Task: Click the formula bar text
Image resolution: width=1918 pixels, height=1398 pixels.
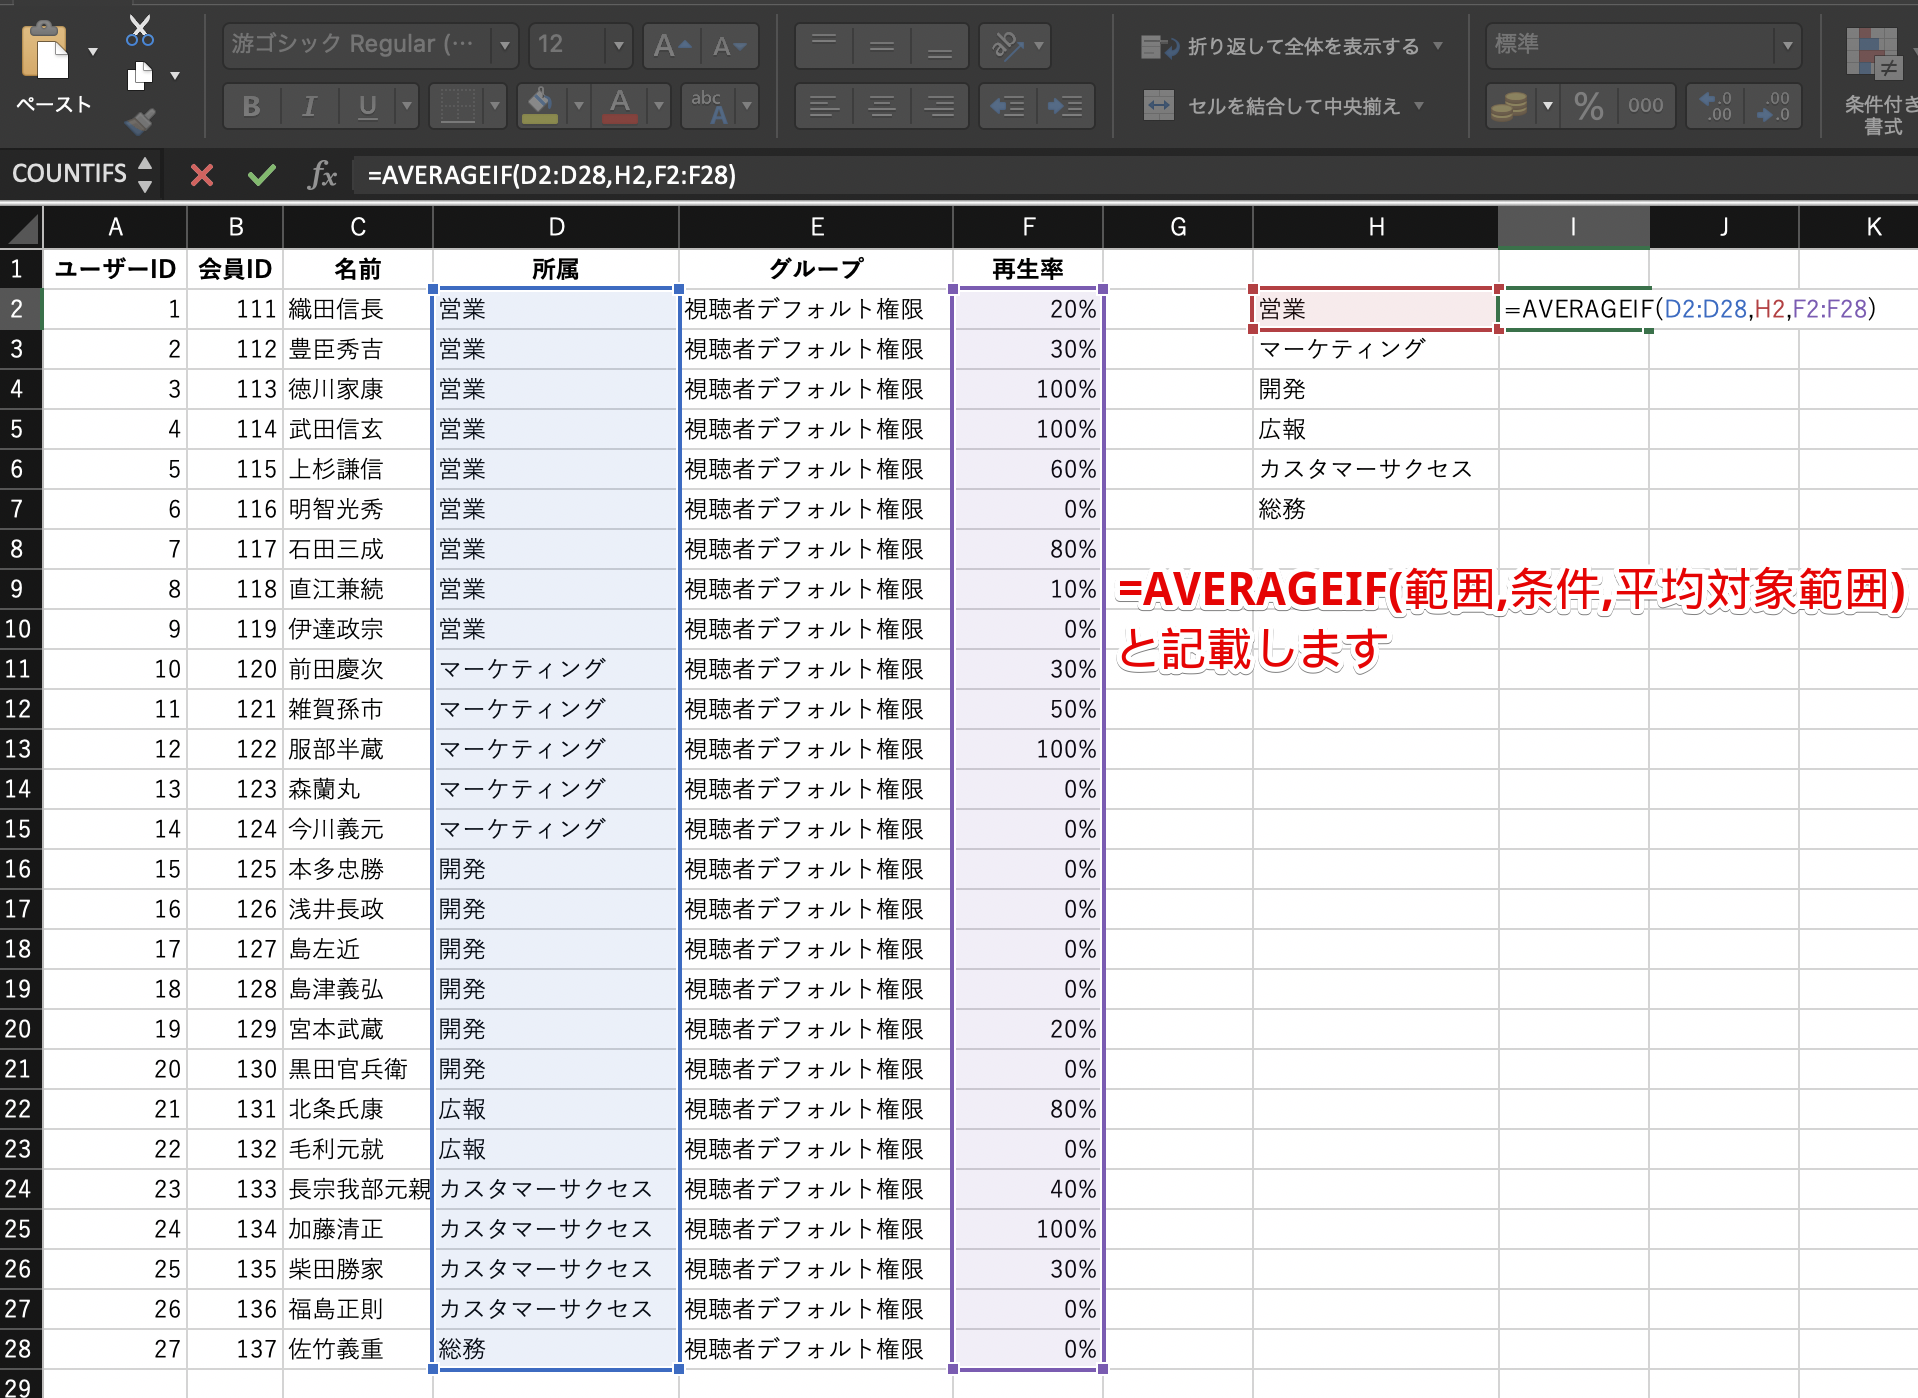Action: tap(551, 176)
